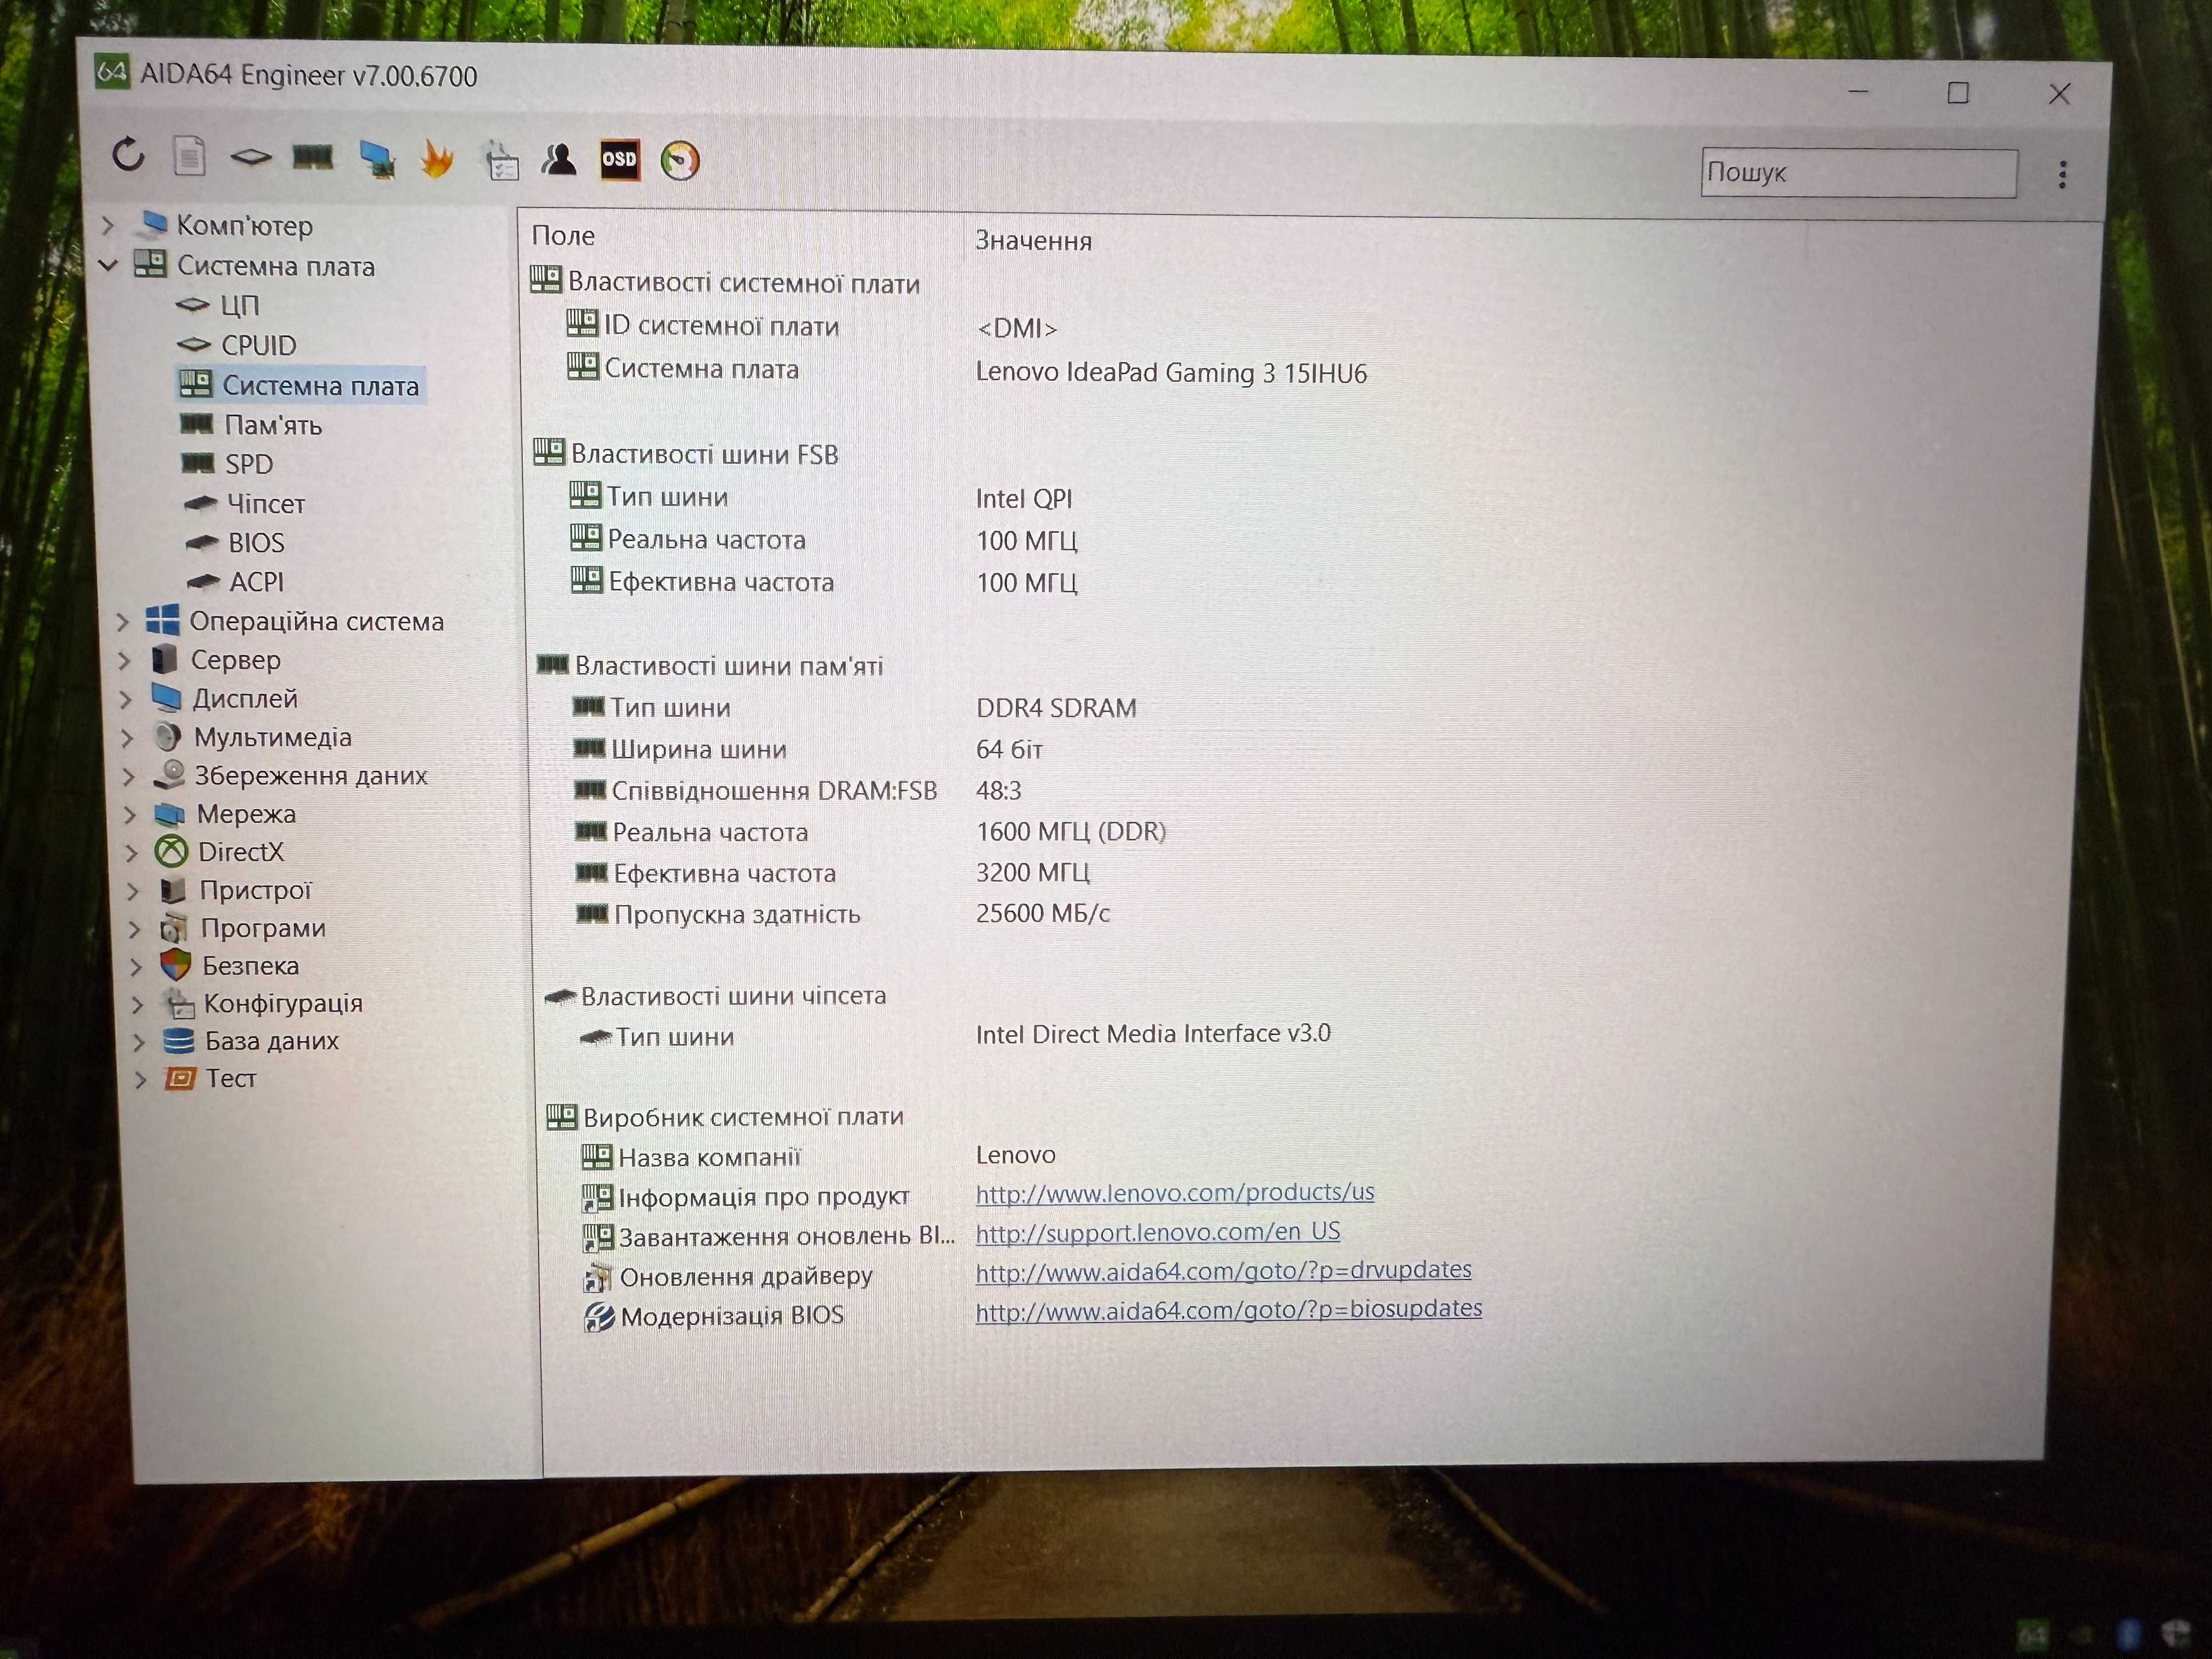The width and height of the screenshot is (2212, 1659).
Task: Click the Xbox icon beside DirectX
Action: 171,852
